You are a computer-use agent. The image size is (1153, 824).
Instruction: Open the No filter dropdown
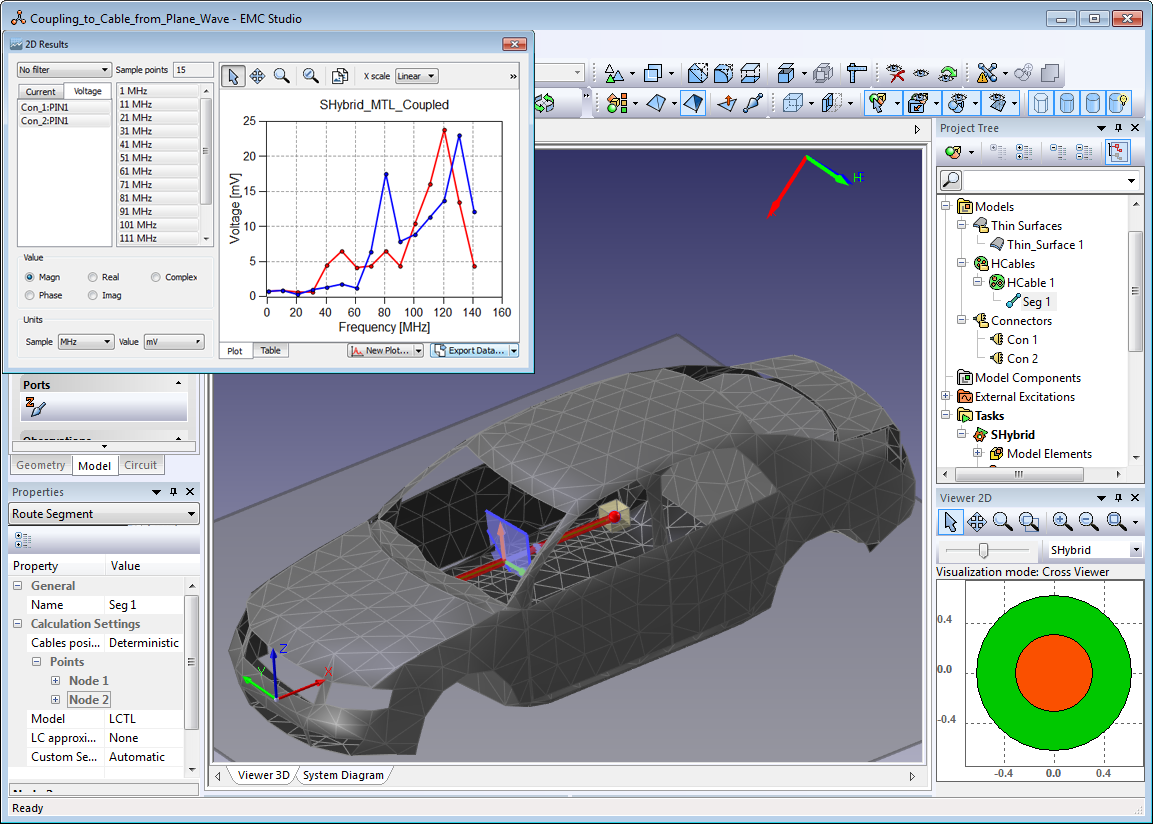coord(64,70)
